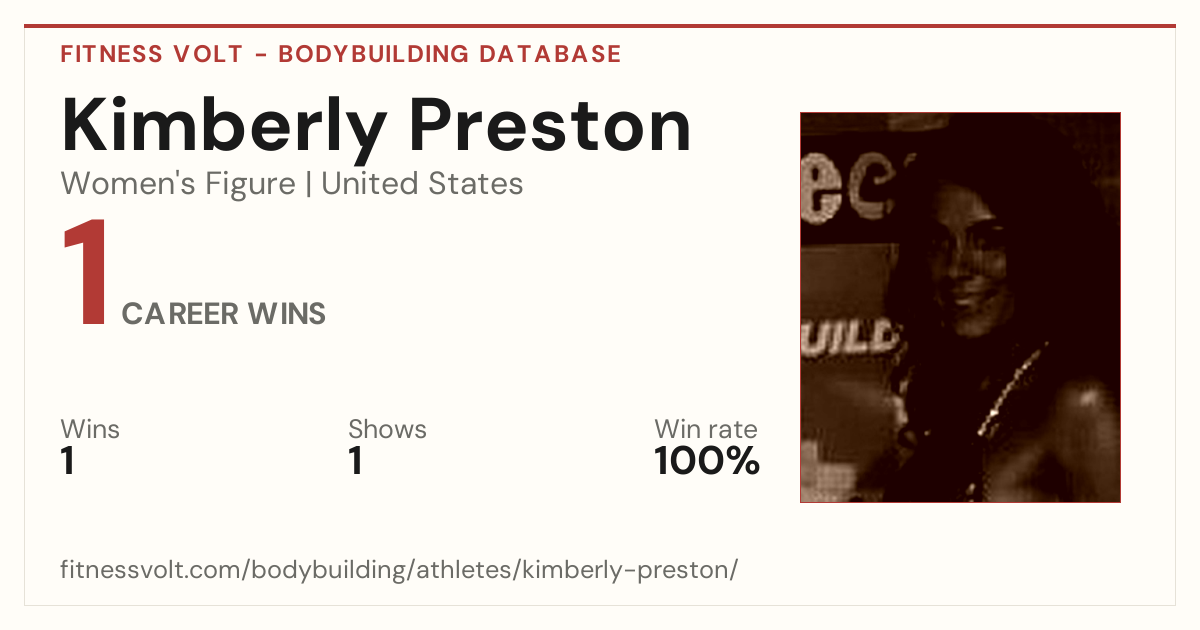Click the Bodybuilding Database heading text
This screenshot has height=630, width=1200.
450,54
